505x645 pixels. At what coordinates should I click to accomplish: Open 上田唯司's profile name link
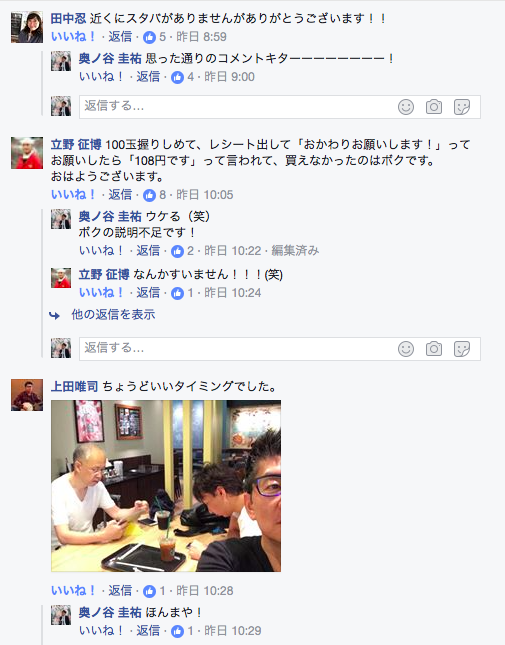(74, 386)
